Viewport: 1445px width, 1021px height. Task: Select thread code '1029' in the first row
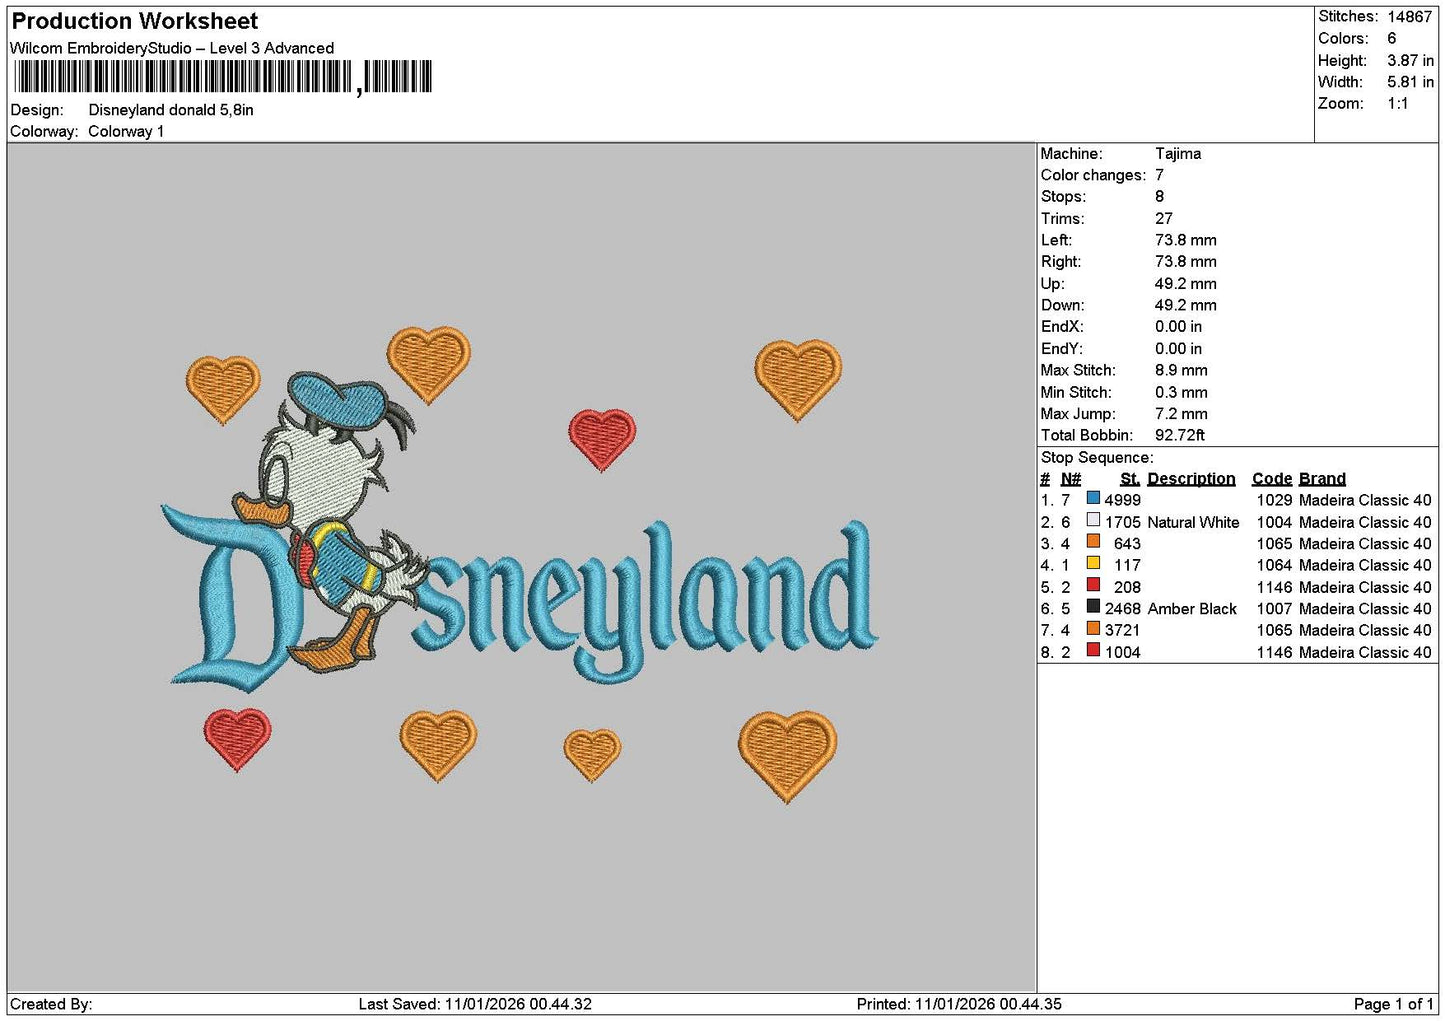click(x=1274, y=500)
